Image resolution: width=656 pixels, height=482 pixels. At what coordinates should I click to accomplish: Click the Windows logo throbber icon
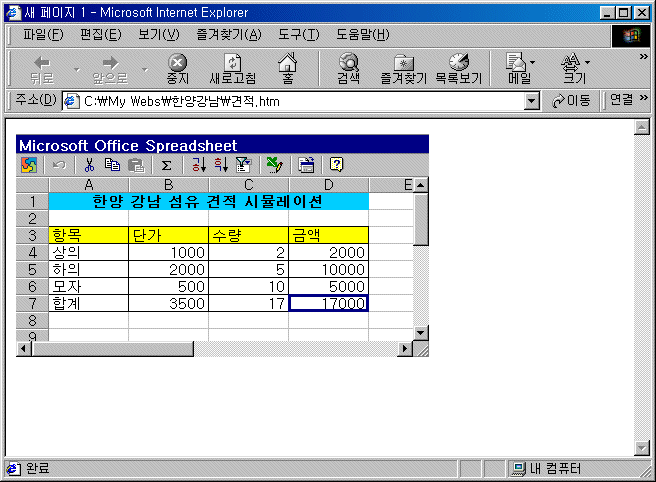[x=631, y=36]
